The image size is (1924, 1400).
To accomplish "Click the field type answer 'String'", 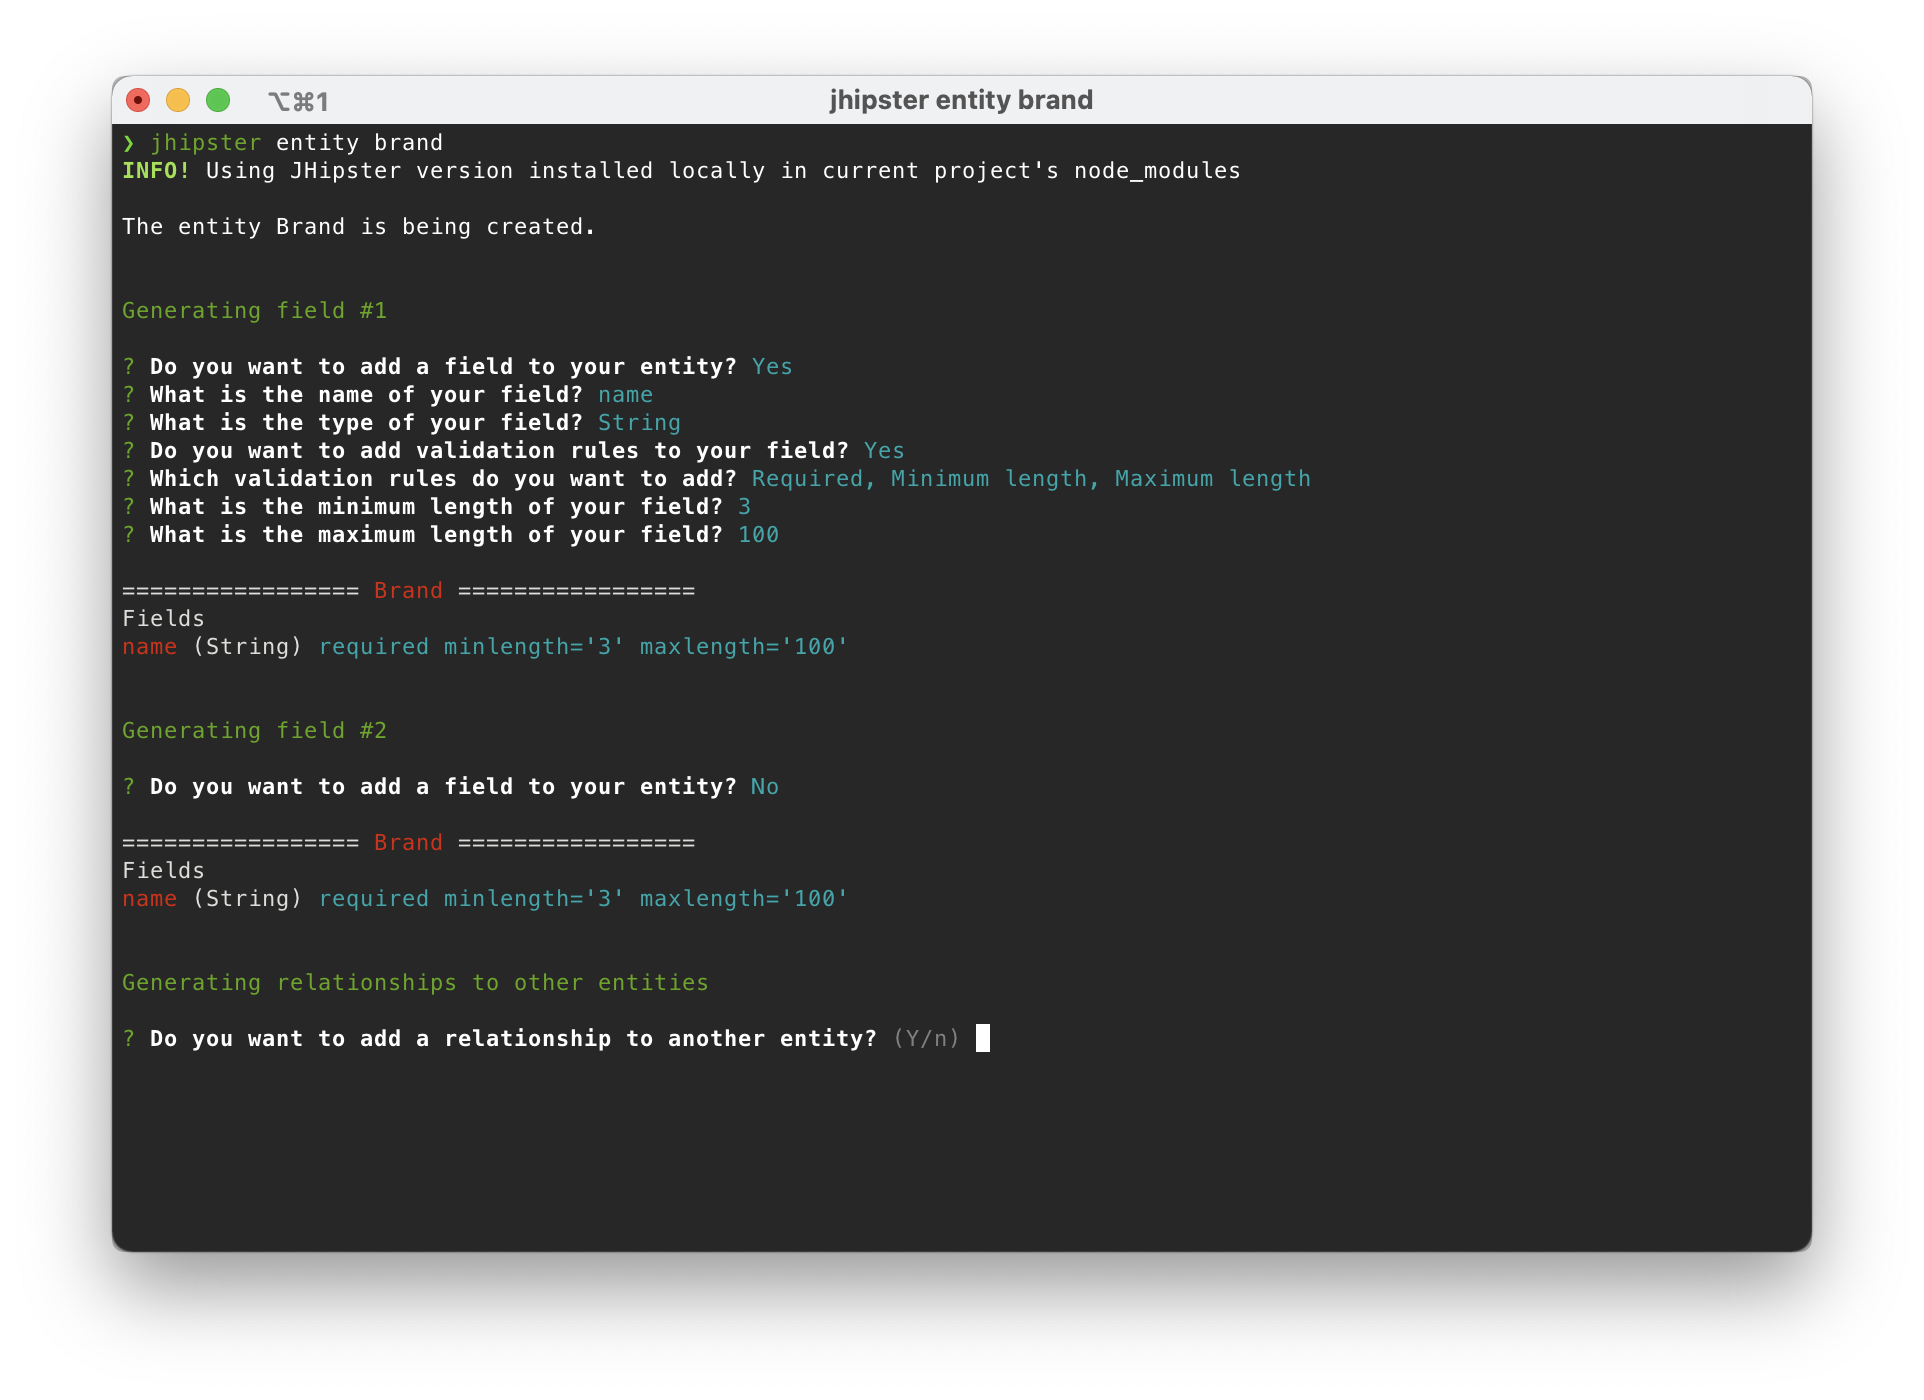I will (639, 423).
